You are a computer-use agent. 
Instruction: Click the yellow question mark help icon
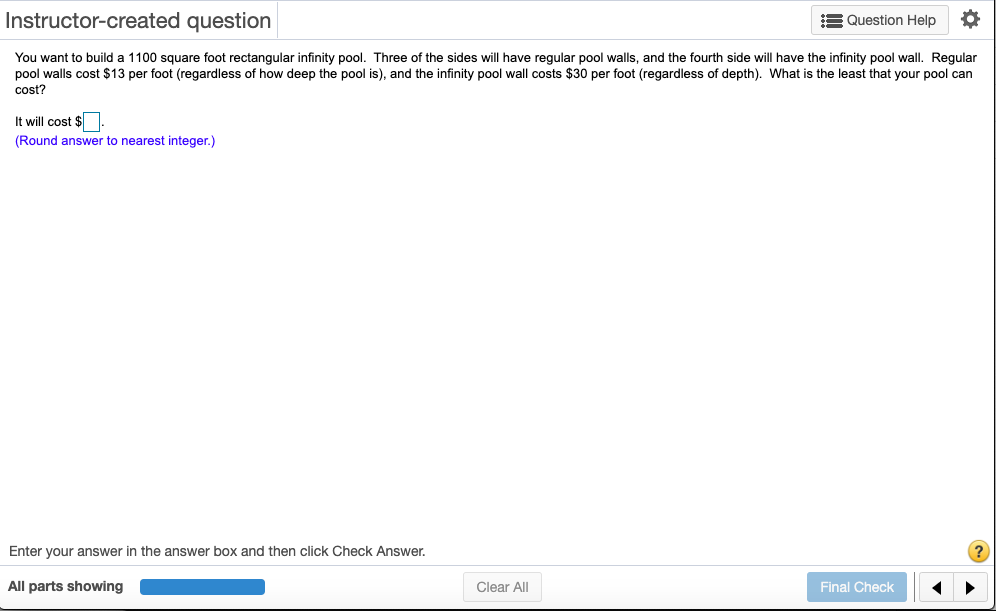click(978, 551)
